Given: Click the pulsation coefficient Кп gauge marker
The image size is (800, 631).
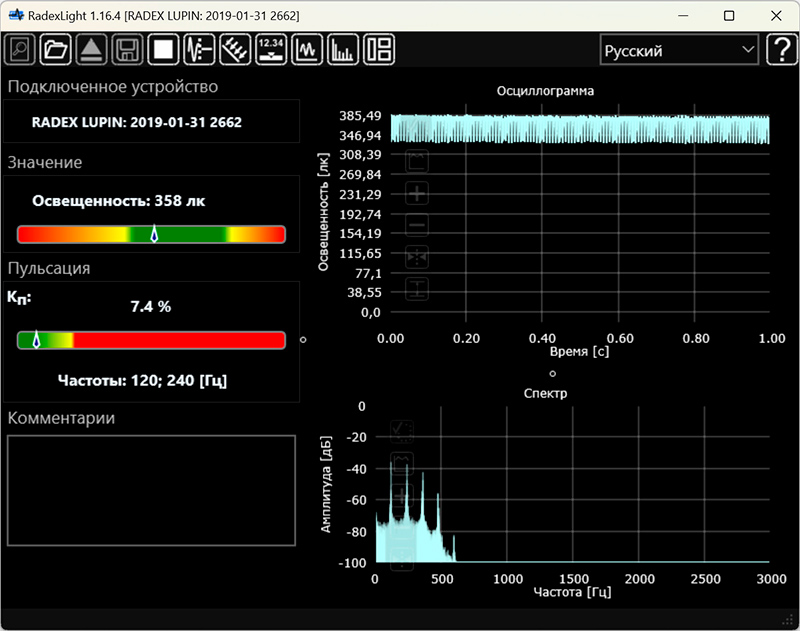Looking at the screenshot, I should [x=36, y=340].
